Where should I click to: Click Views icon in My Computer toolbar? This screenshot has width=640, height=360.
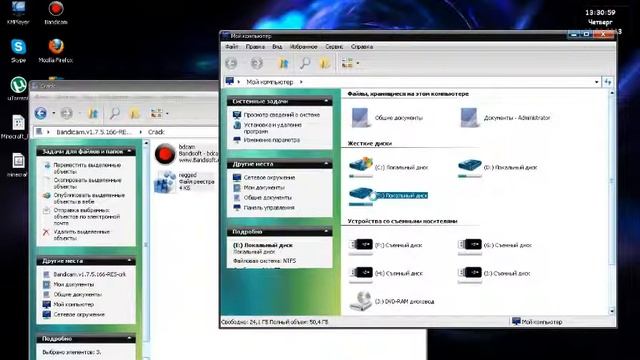347,63
